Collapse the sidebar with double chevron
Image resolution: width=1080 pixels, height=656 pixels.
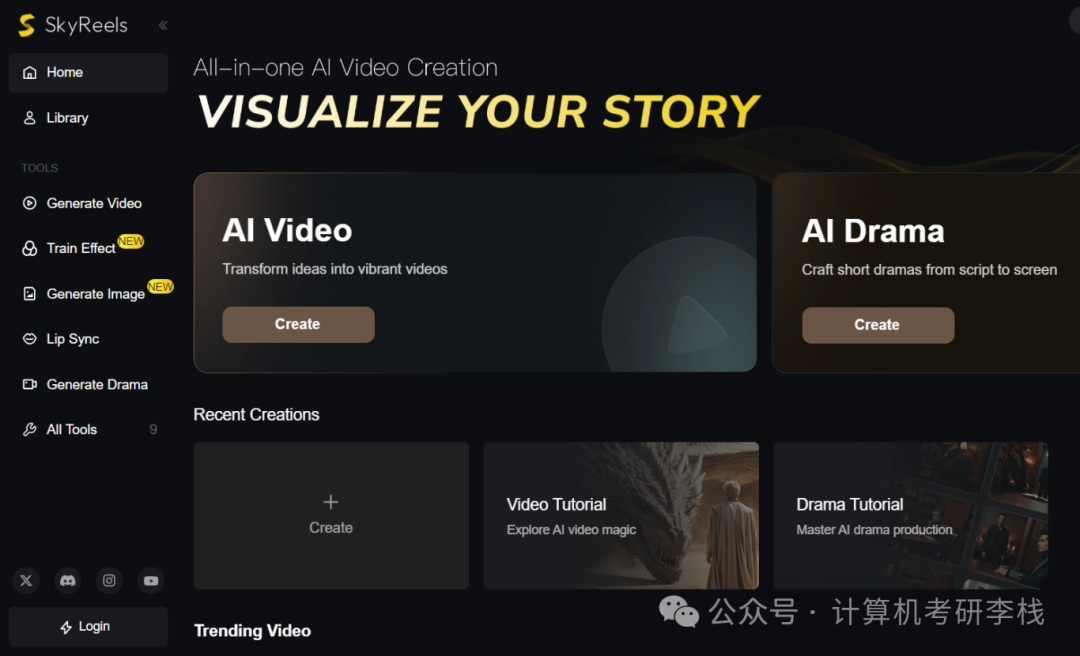[163, 26]
